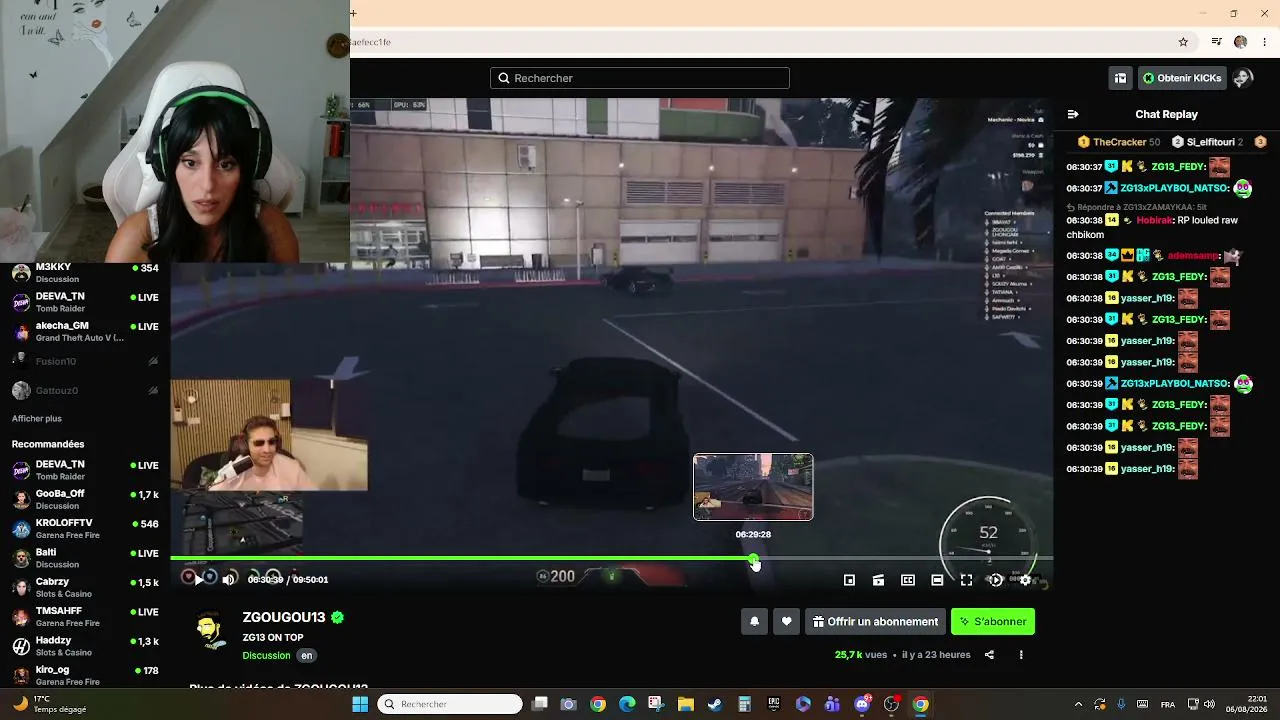
Task: Click the taskbar Rechercher search box
Action: pos(450,704)
